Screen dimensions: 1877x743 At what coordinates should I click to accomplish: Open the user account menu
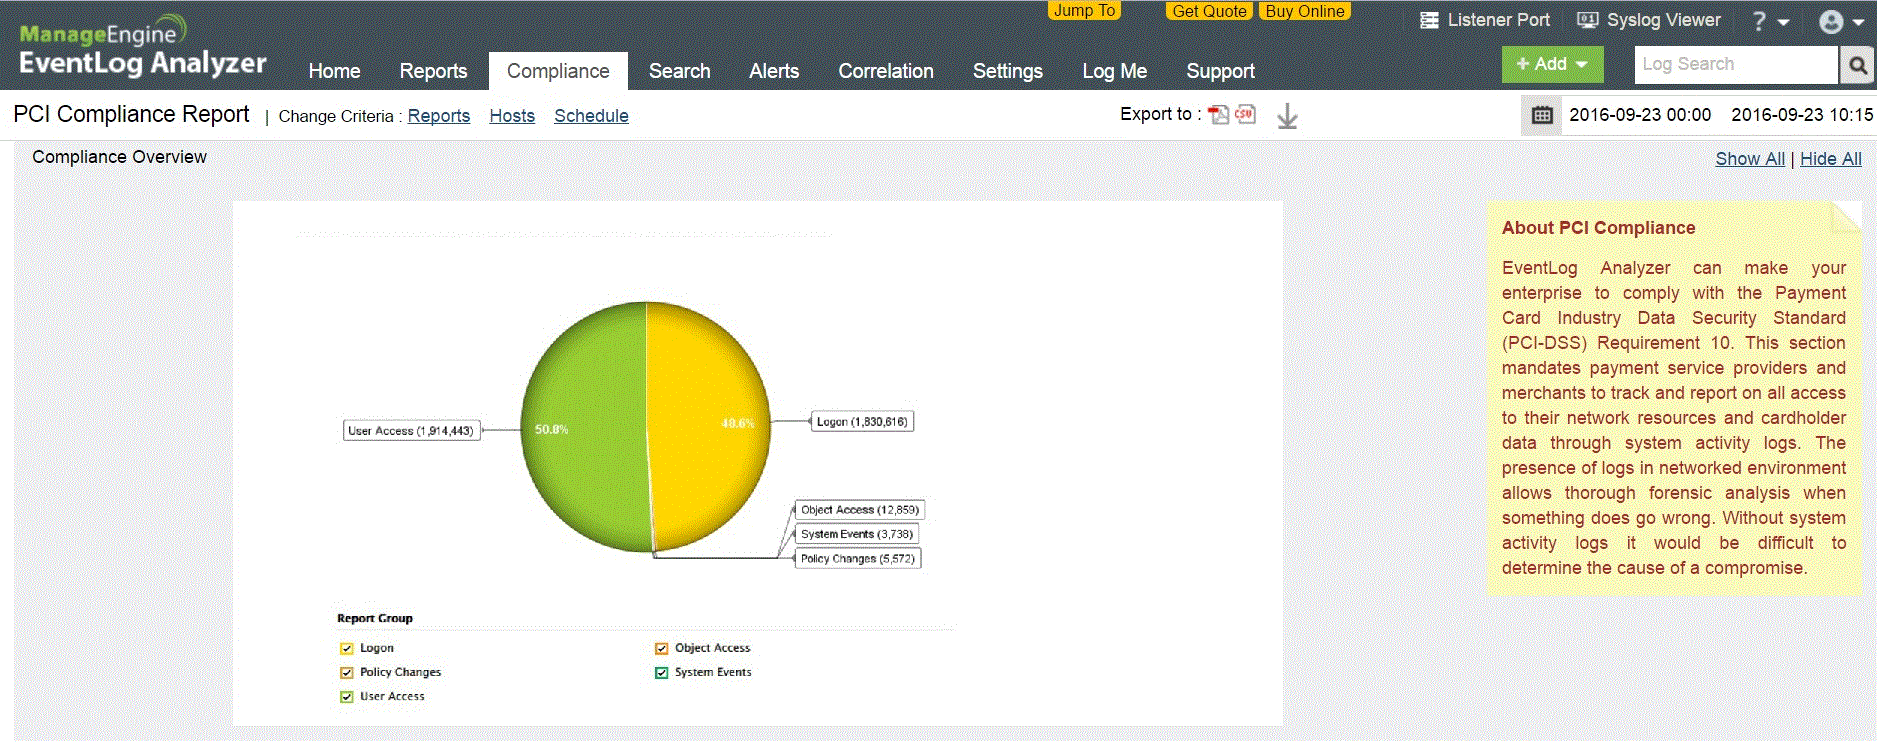tap(1841, 22)
